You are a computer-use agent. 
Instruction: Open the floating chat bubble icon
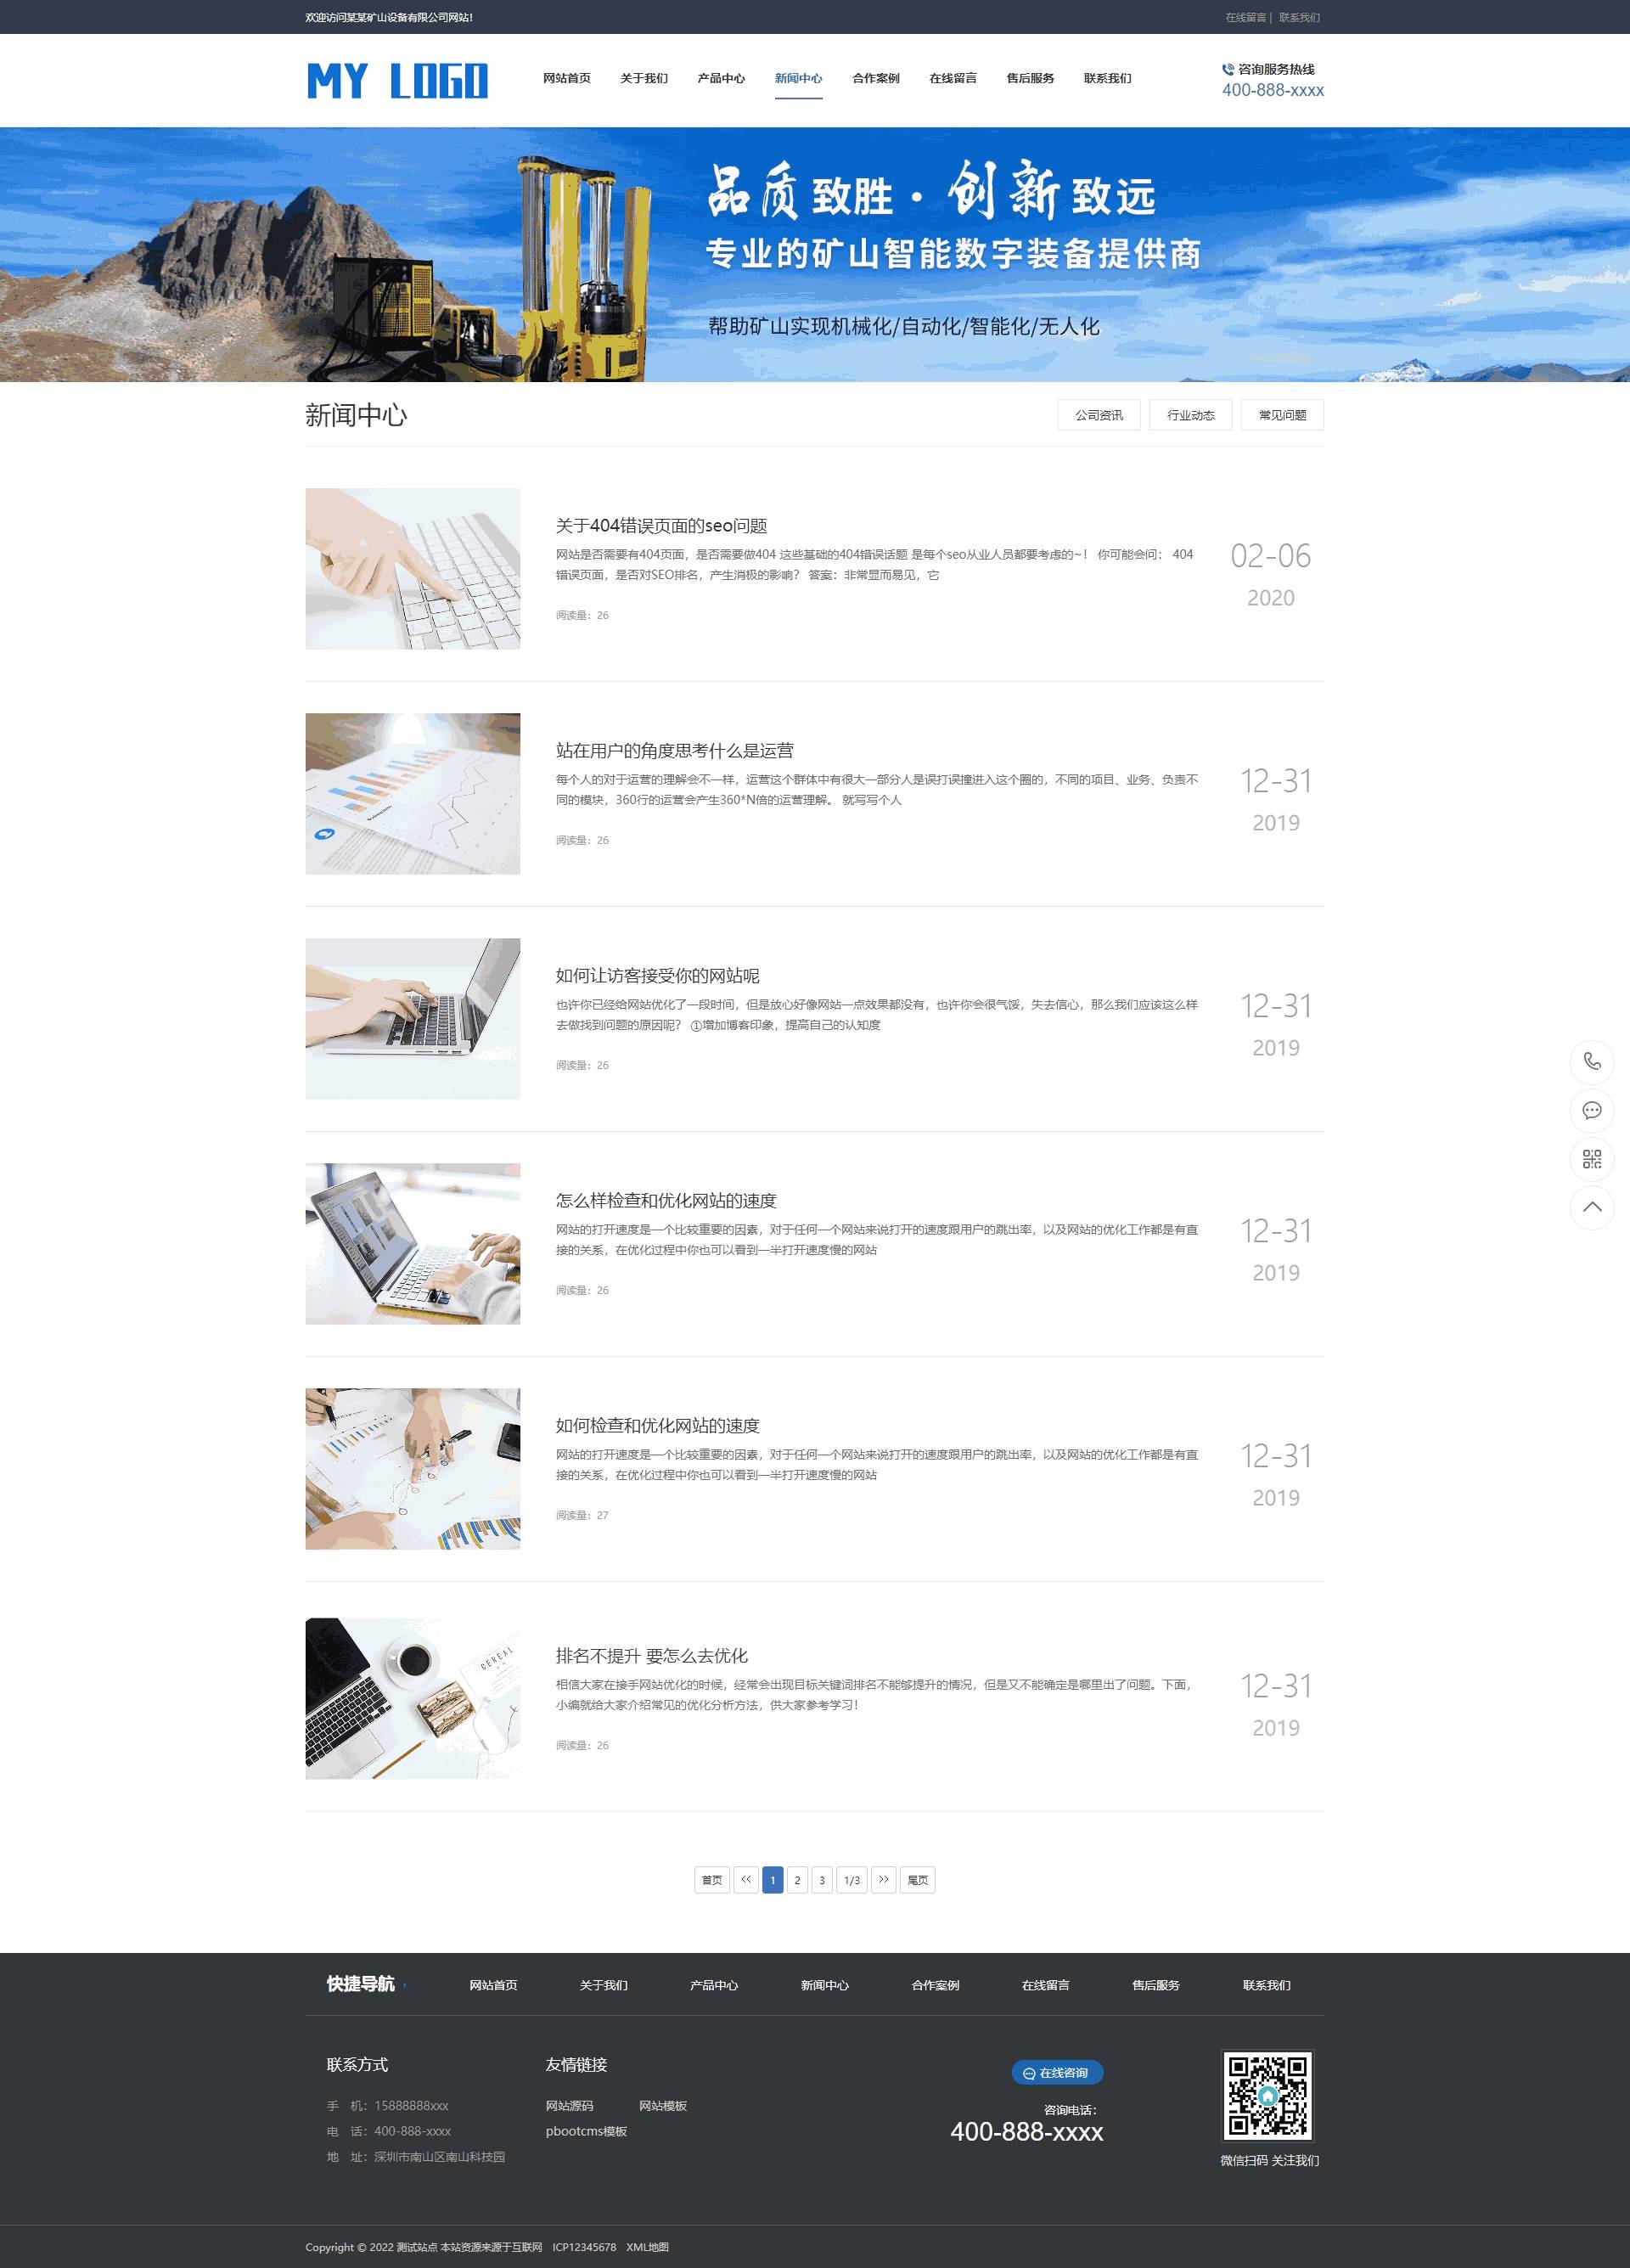coord(1591,1110)
